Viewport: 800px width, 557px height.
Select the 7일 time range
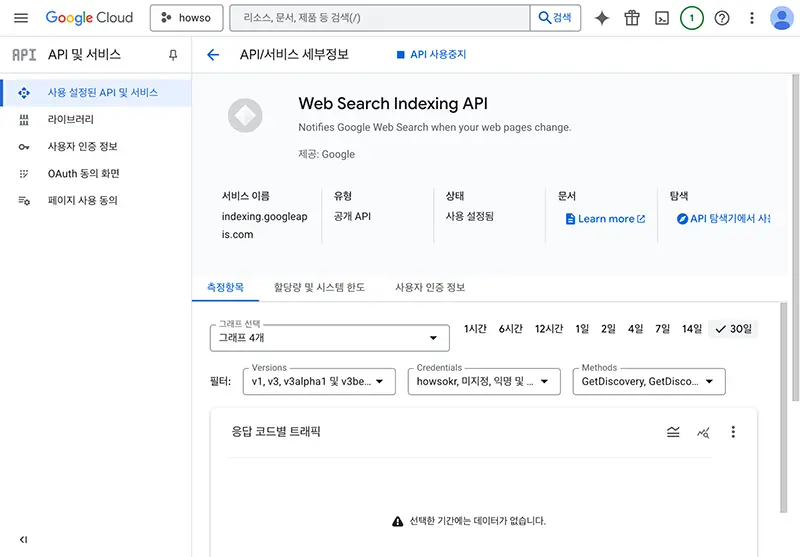coord(662,329)
